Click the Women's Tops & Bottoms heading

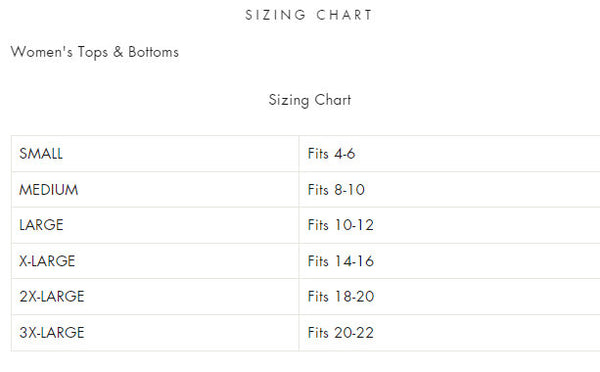[95, 52]
